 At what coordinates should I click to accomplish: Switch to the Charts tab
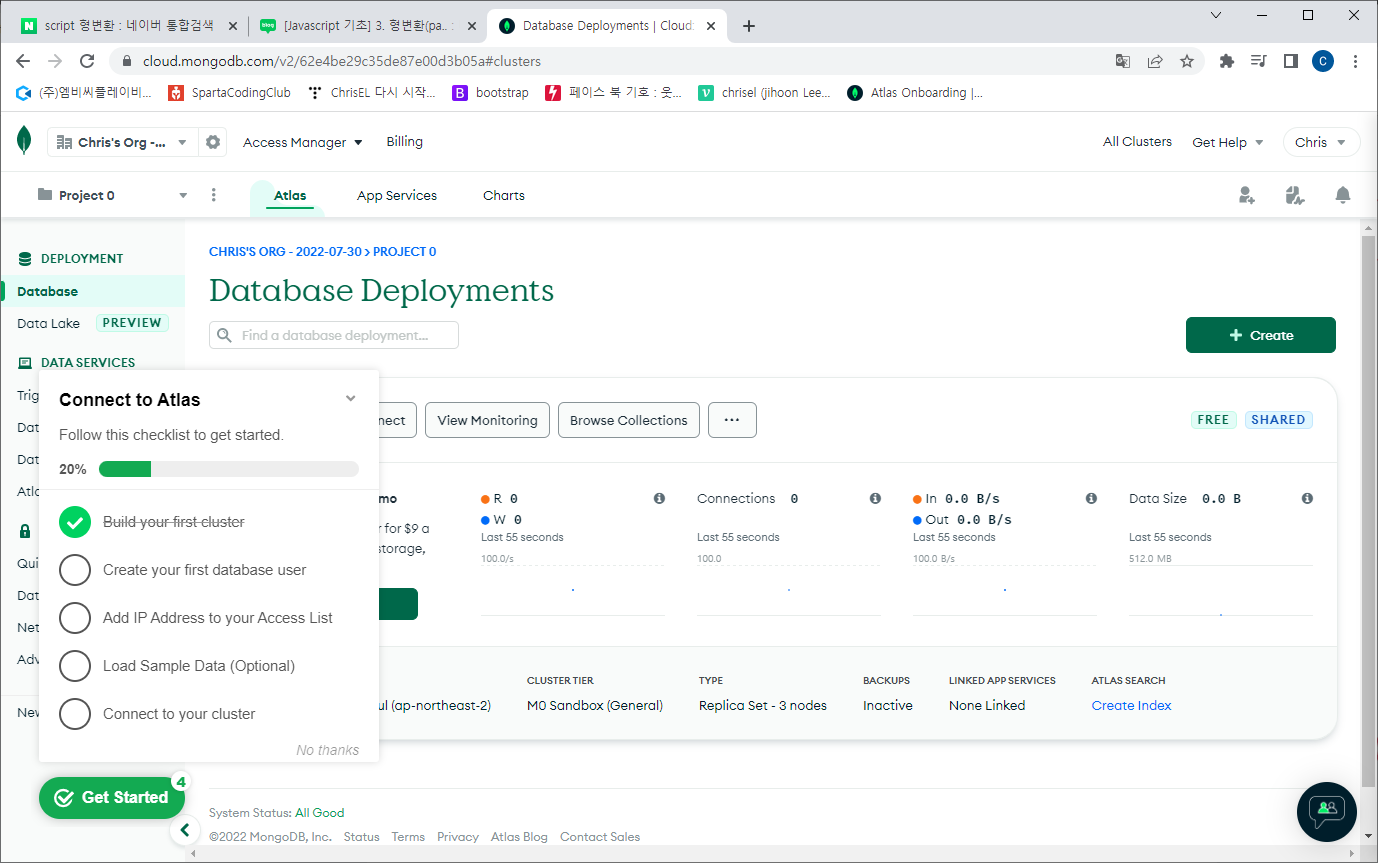[x=504, y=196]
